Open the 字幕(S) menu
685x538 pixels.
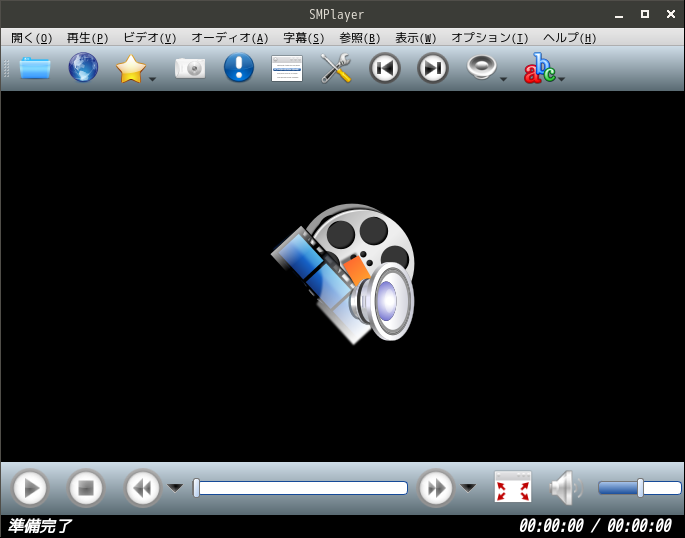click(304, 38)
